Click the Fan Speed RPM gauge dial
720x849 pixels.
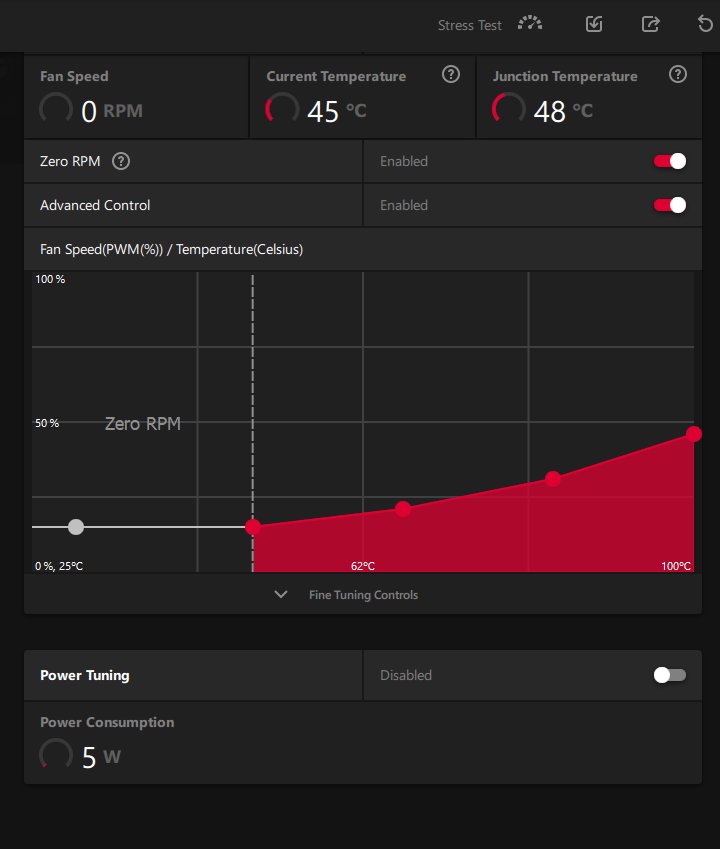[56, 109]
